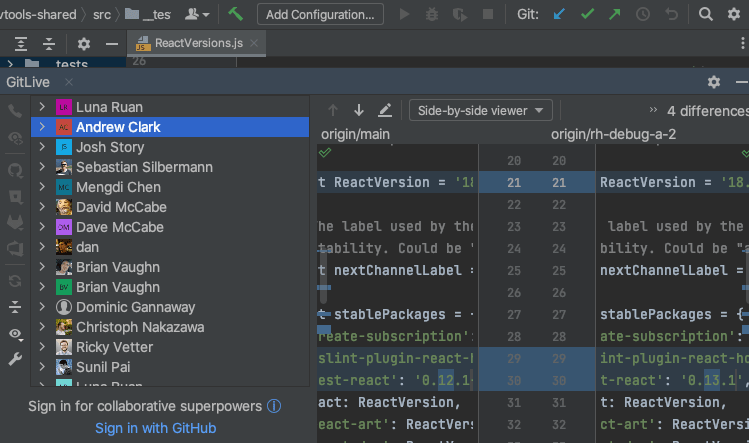
Task: Click Run with Coverage icon
Action: [460, 14]
